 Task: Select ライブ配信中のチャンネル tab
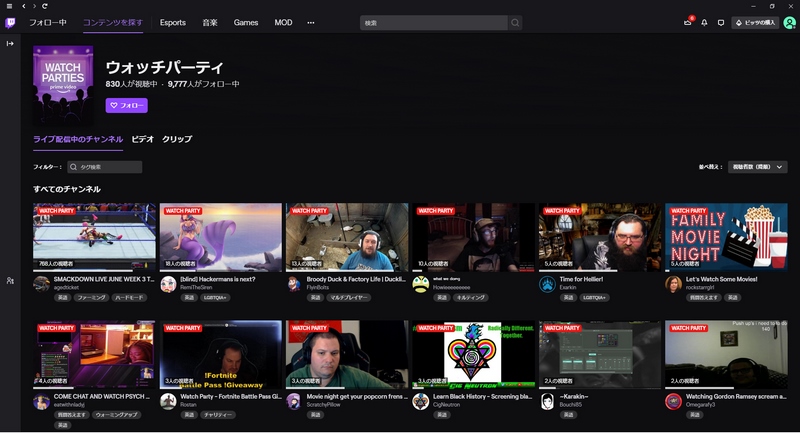(78, 139)
